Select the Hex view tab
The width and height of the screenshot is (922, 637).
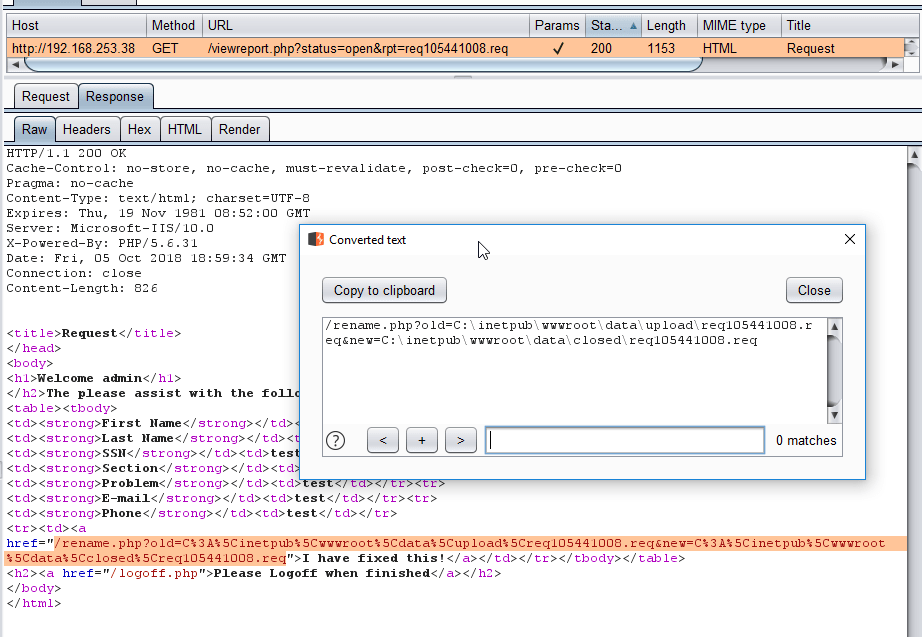(140, 129)
